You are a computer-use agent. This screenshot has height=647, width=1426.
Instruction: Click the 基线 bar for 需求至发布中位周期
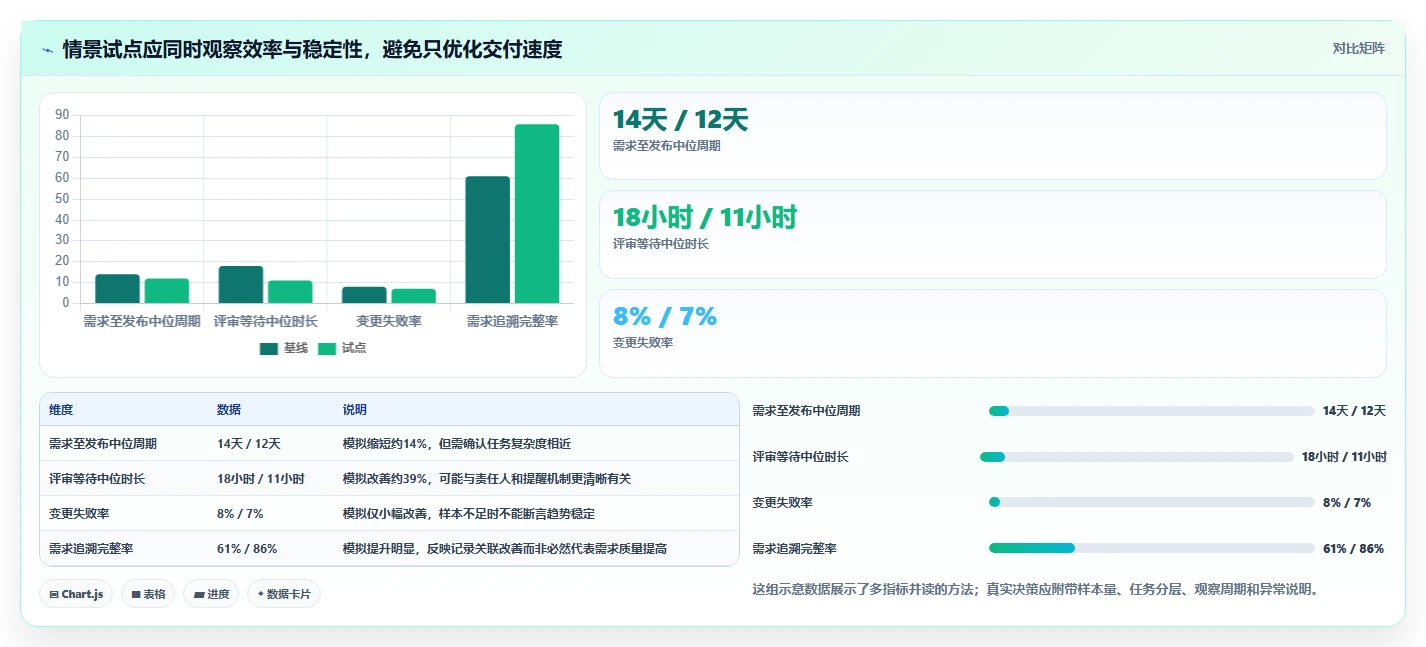(x=117, y=289)
